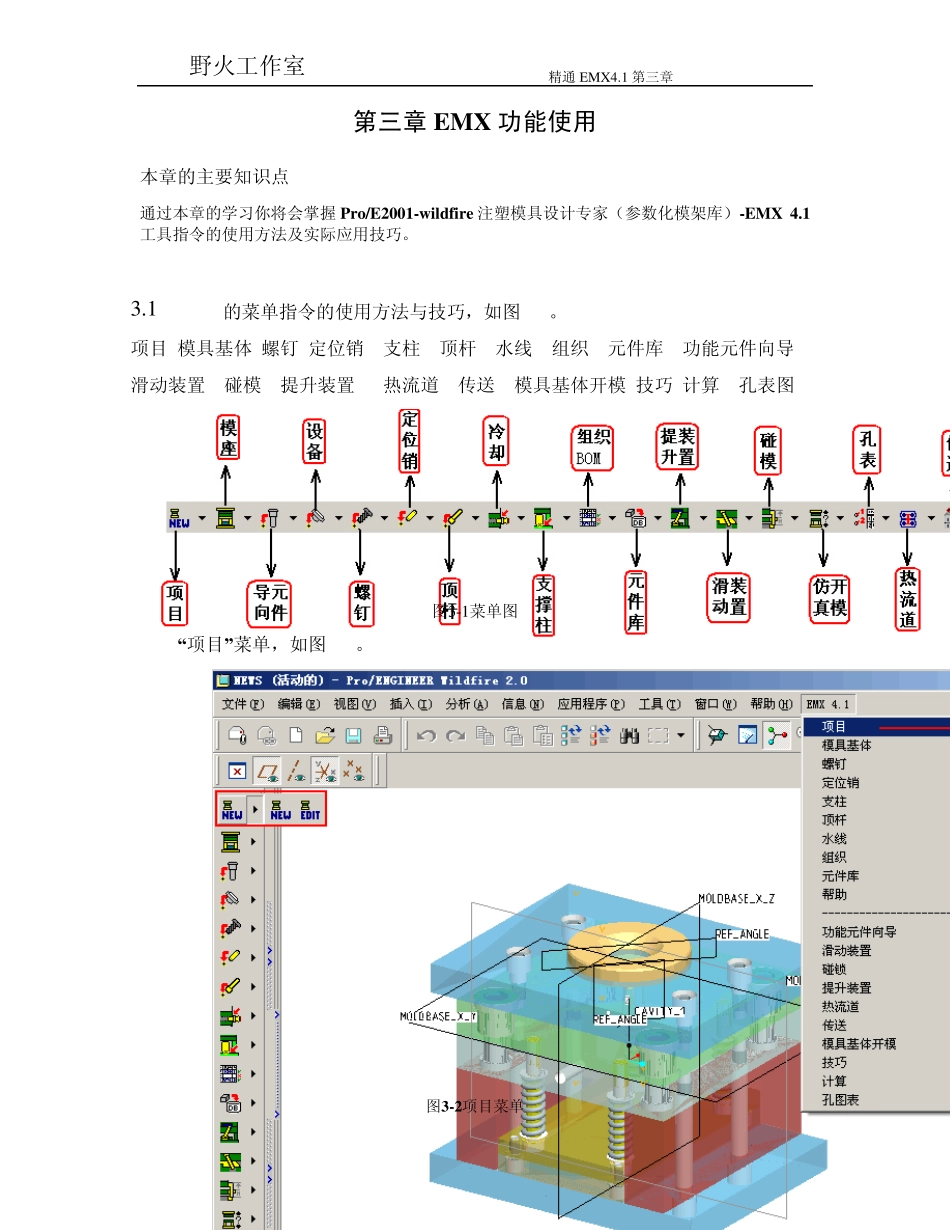This screenshot has width=950, height=1230.
Task: Click Undo arrow in Pro/ENGINEER toolbar
Action: coord(426,735)
